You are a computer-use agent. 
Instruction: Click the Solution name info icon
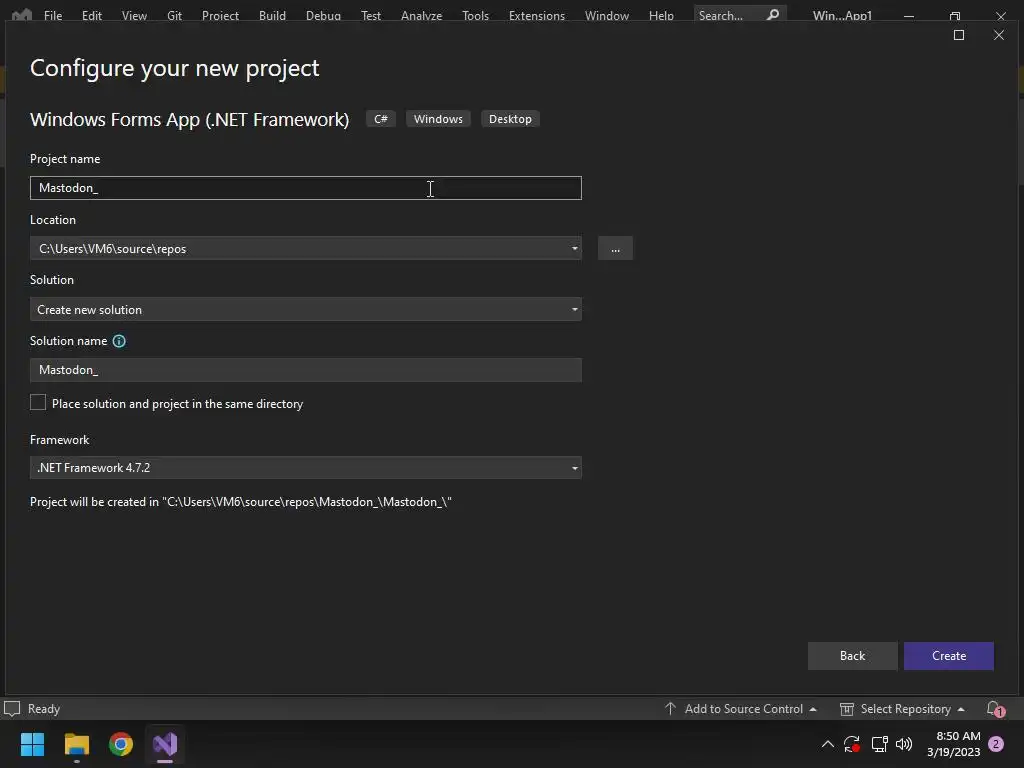click(119, 341)
